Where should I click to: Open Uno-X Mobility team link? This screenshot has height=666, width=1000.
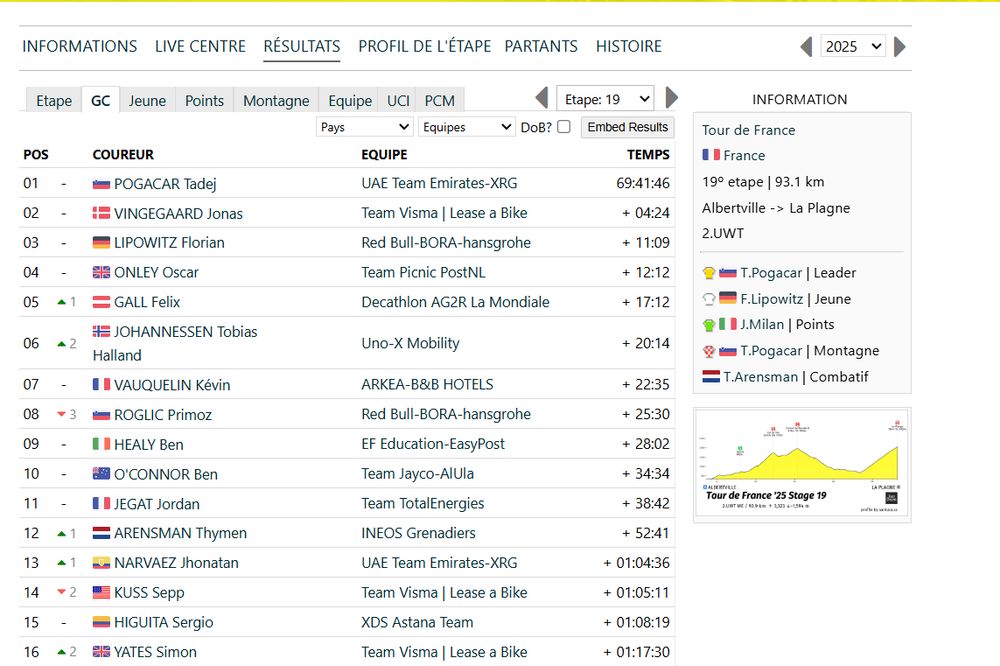[410, 343]
